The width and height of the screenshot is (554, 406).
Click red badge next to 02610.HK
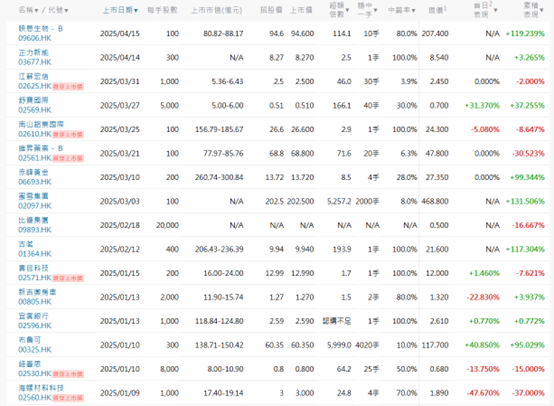coord(68,134)
